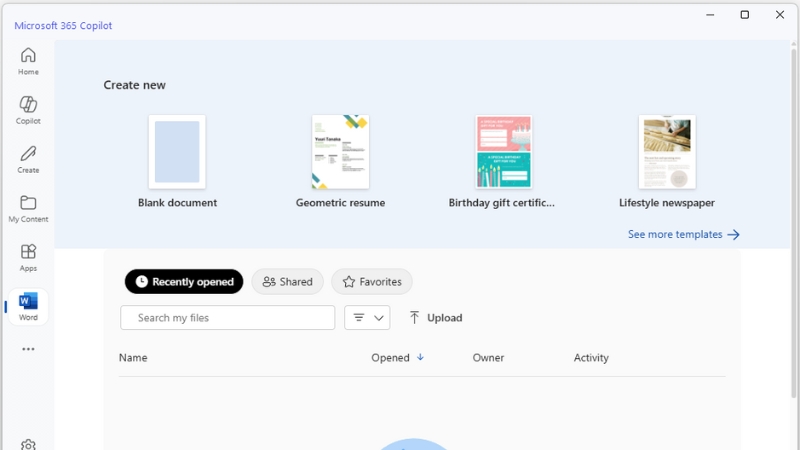Click the Microsoft 365 Copilot title
This screenshot has width=800, height=450.
pyautogui.click(x=63, y=26)
